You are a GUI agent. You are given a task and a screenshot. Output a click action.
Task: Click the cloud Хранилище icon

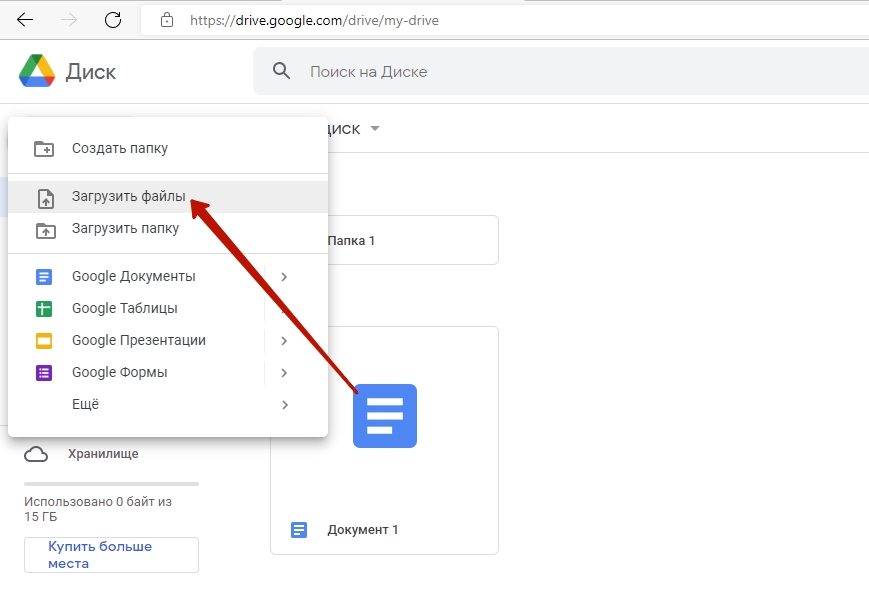(x=36, y=454)
